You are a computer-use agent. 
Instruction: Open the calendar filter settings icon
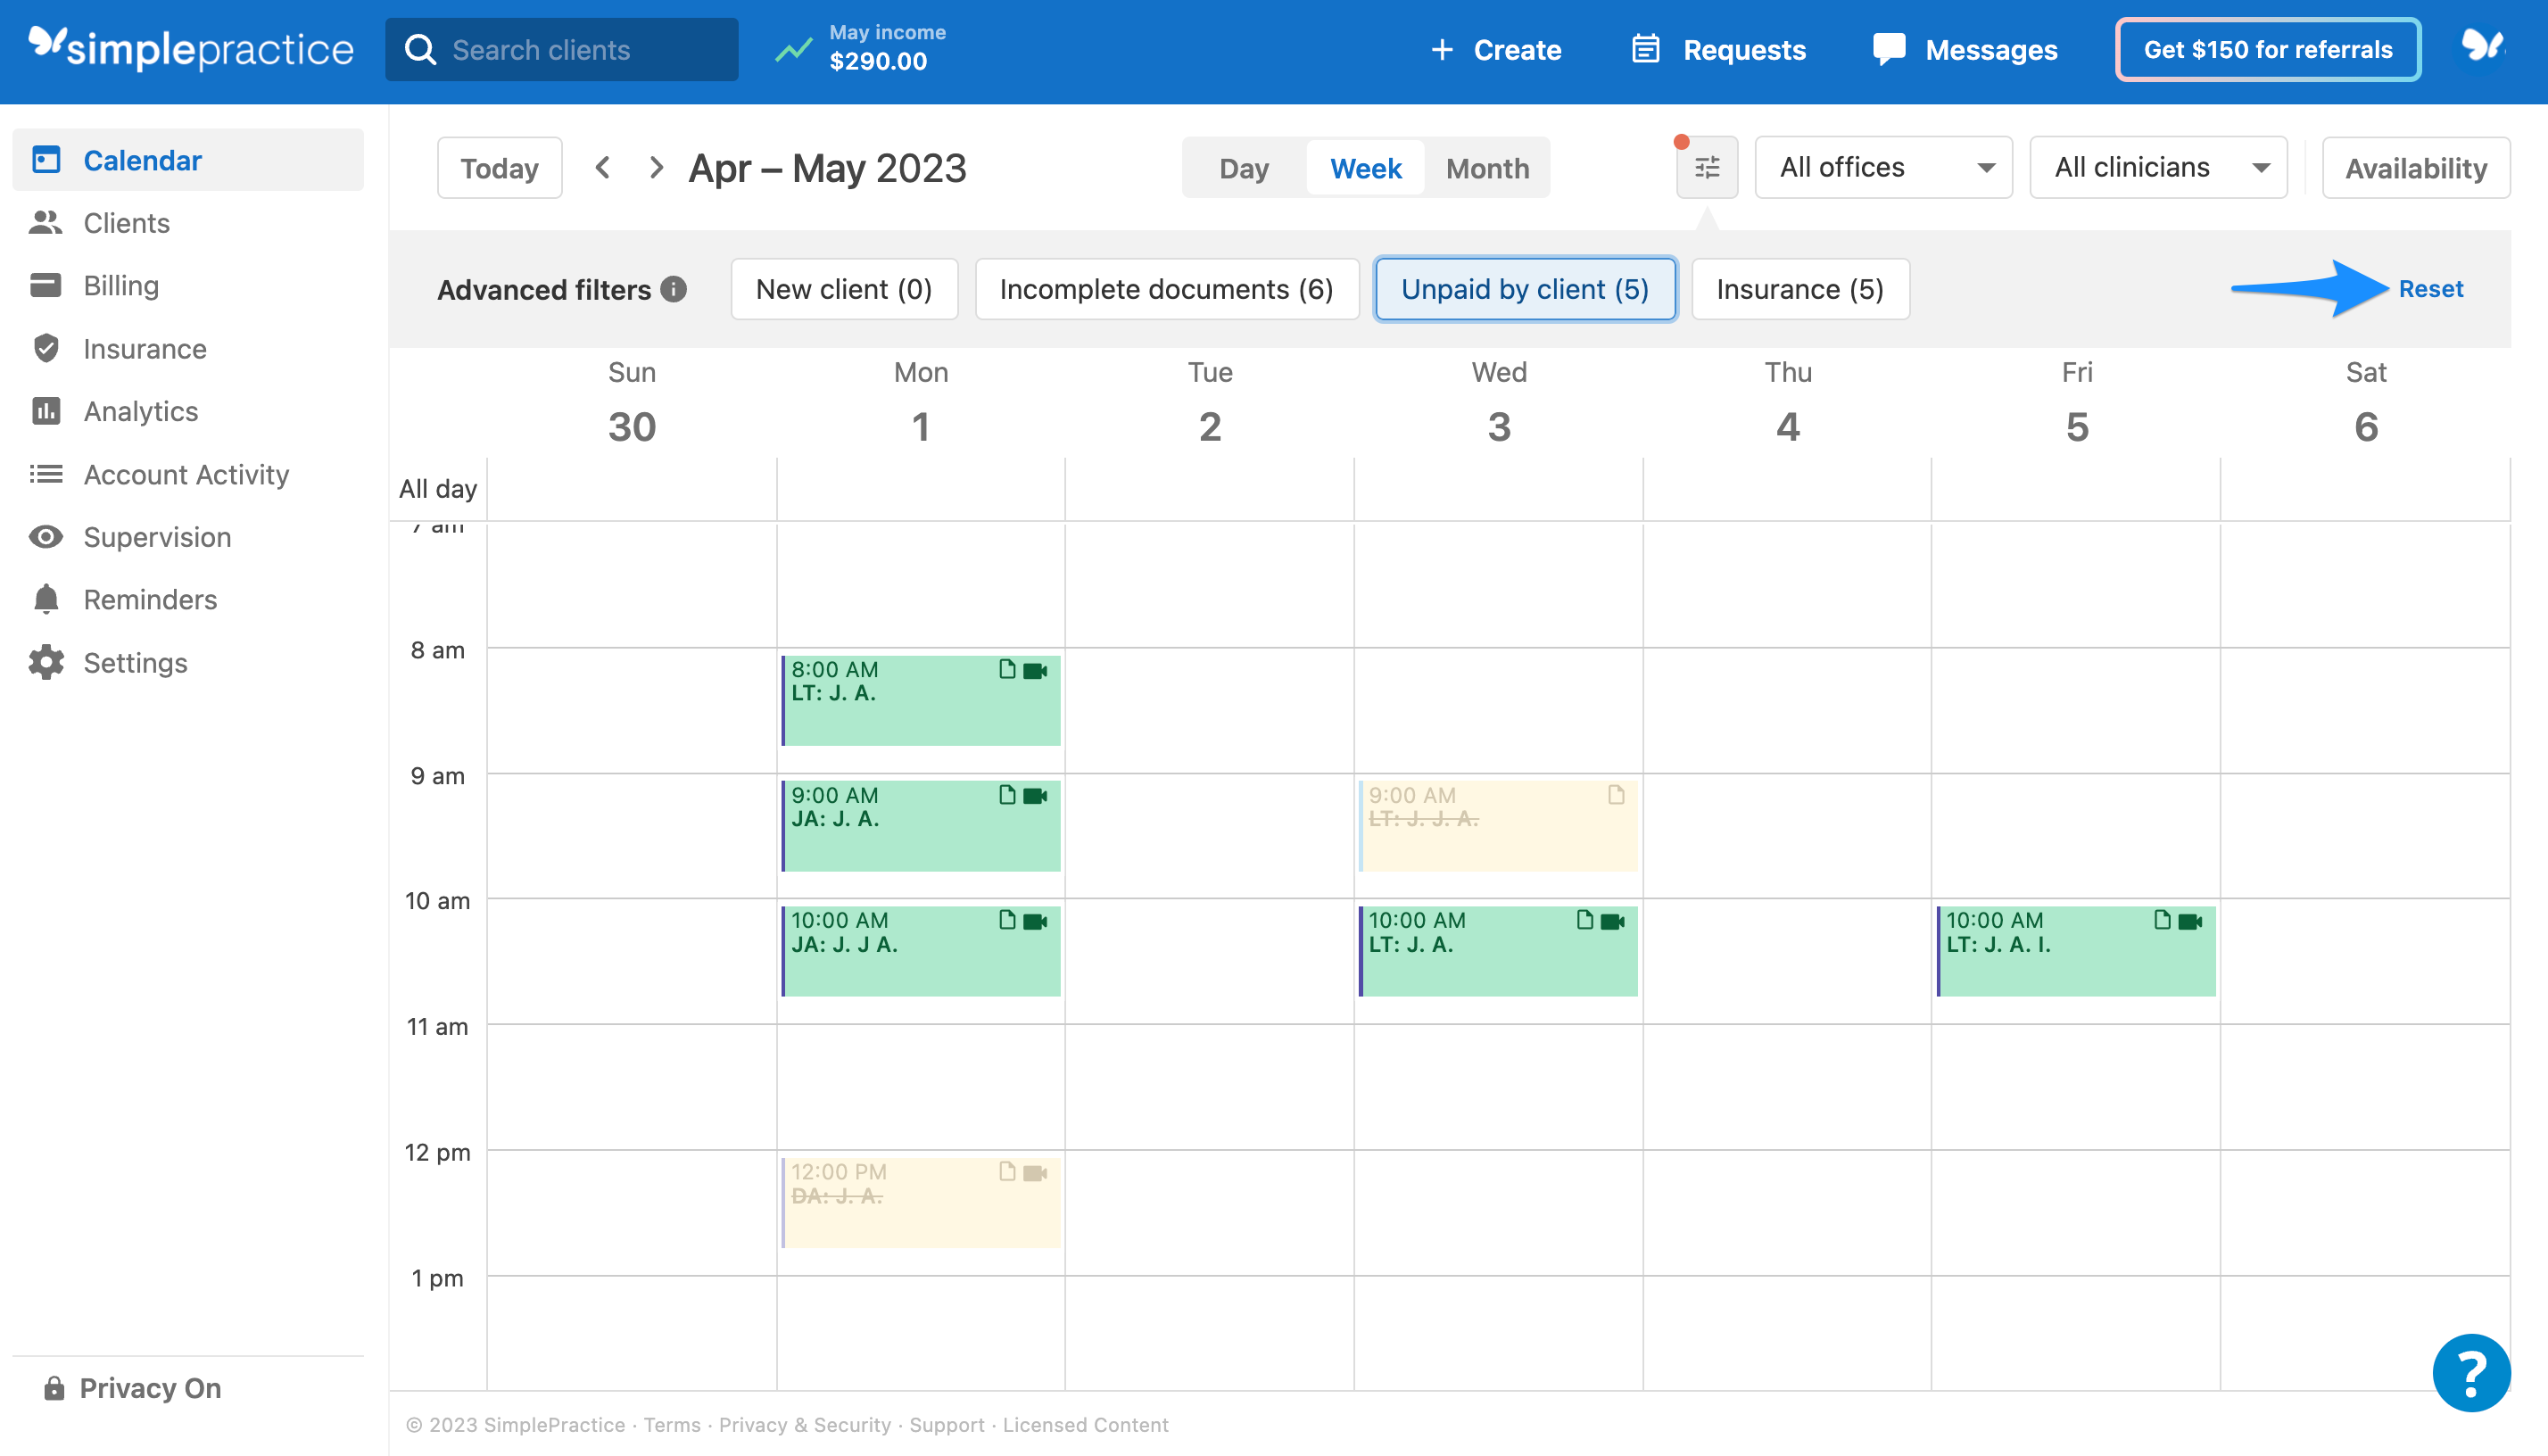coord(1707,168)
